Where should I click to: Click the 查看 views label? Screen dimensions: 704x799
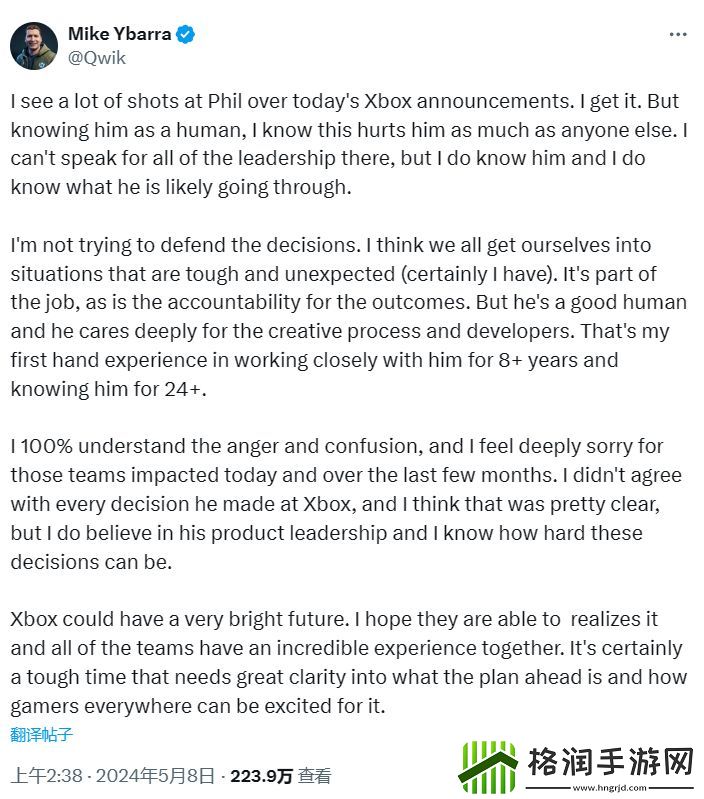[314, 776]
